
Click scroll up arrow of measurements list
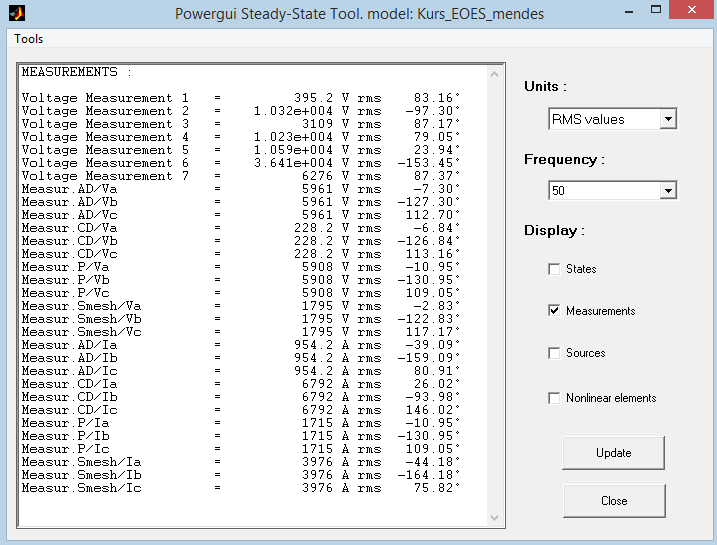[494, 74]
